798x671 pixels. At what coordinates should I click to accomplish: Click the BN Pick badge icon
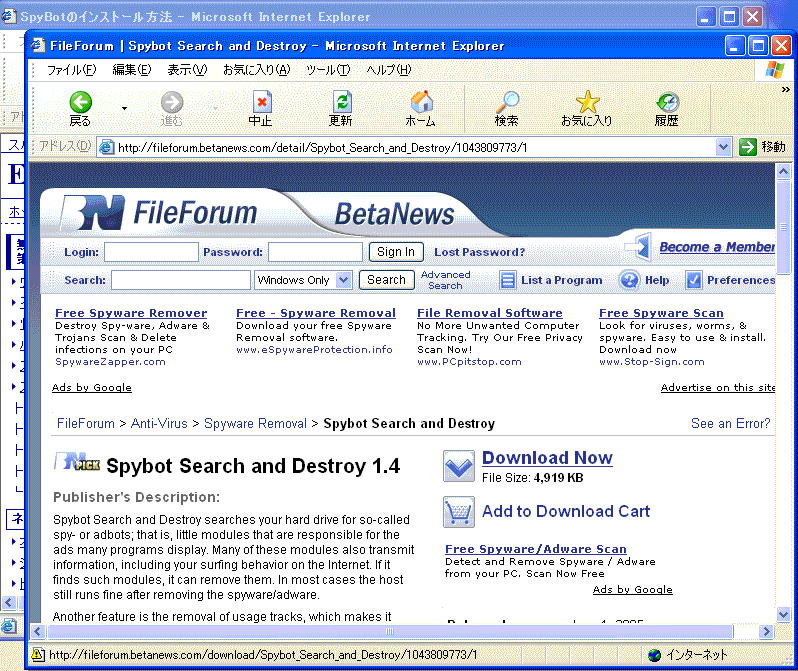pos(77,461)
